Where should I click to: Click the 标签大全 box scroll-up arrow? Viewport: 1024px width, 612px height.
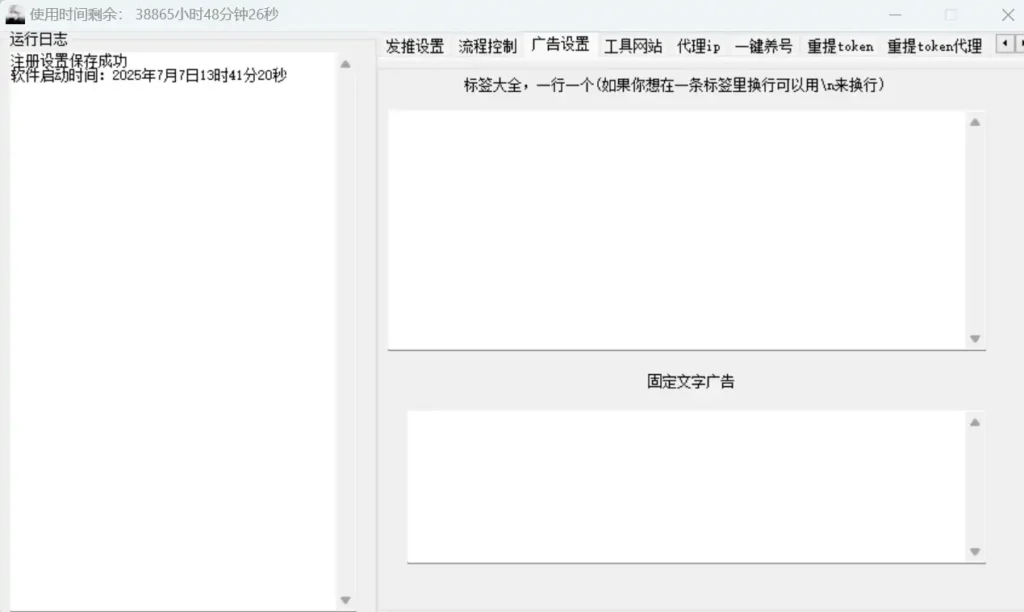point(975,122)
